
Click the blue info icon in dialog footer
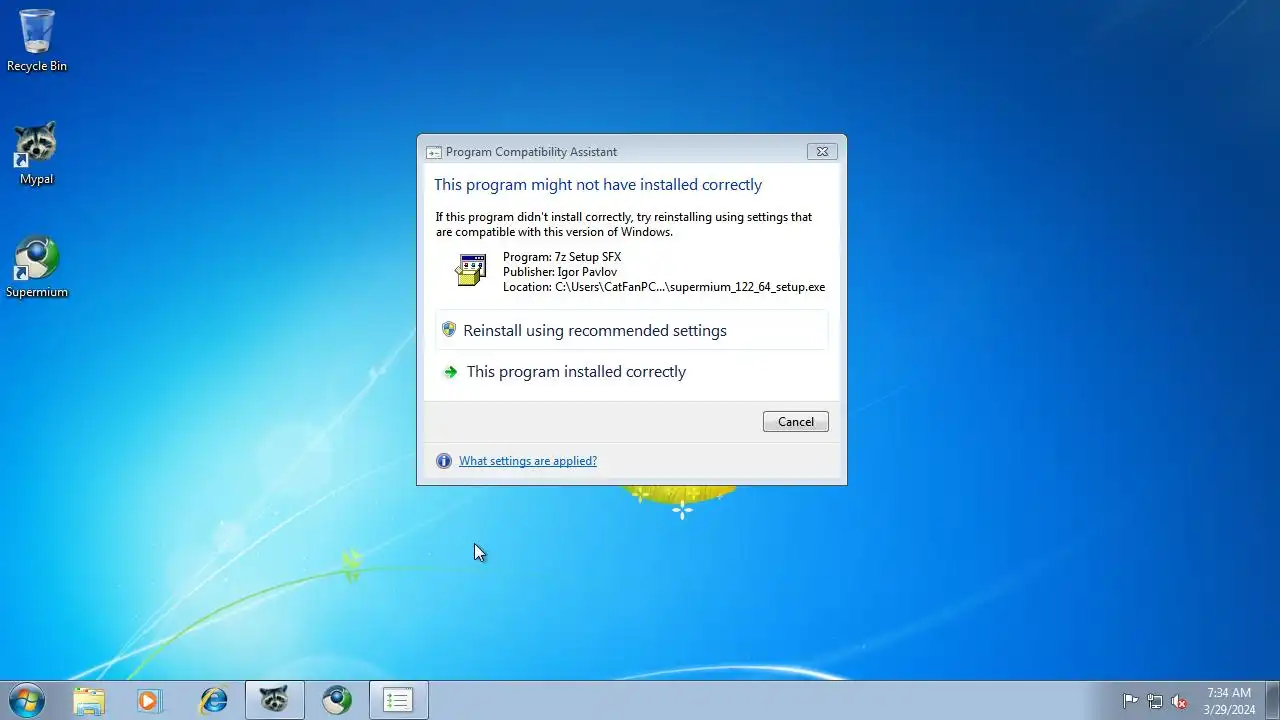[444, 461]
